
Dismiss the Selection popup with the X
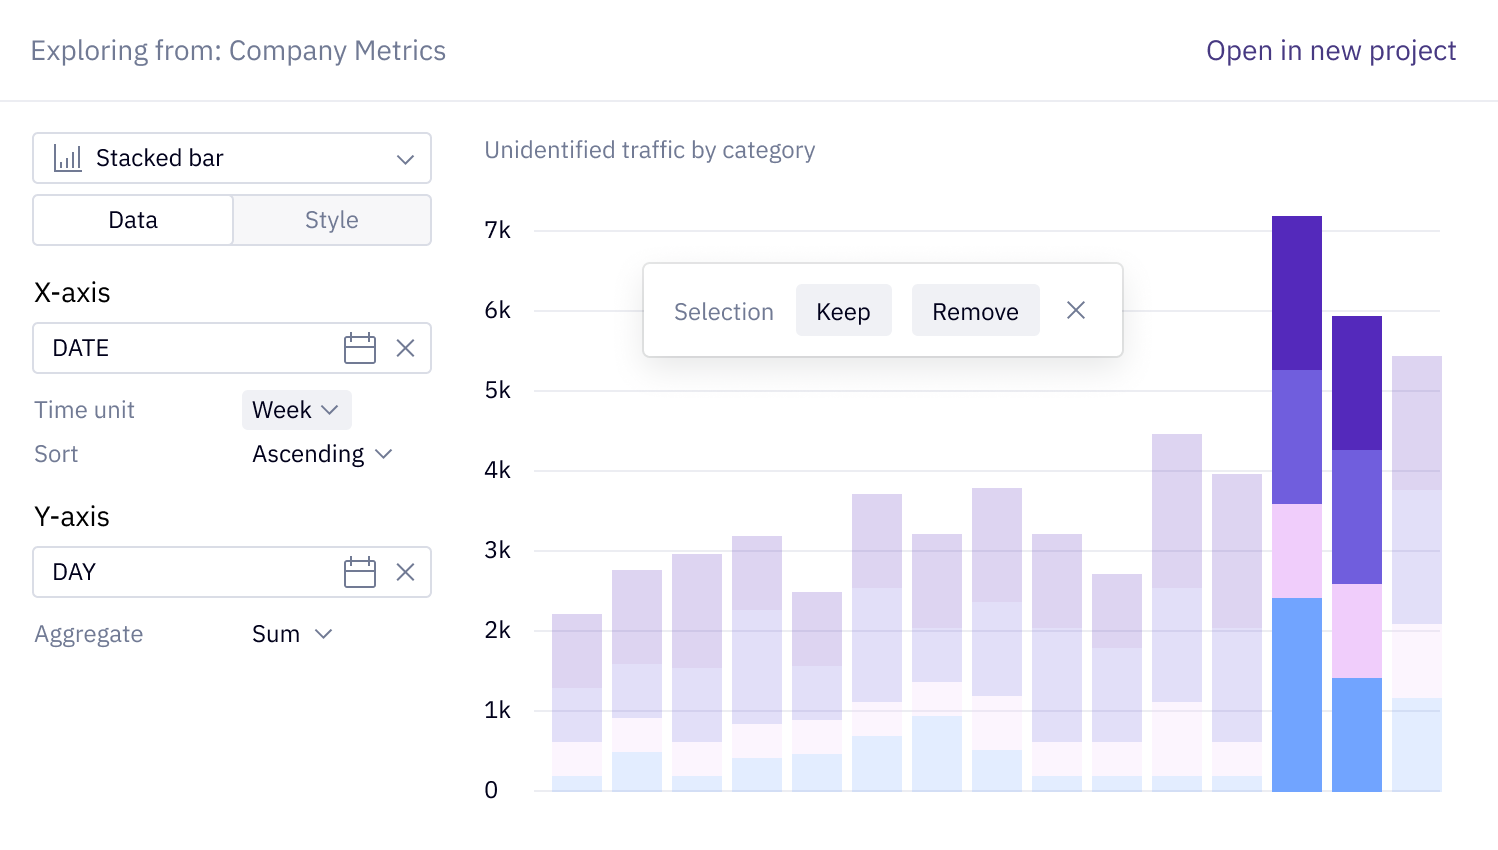tap(1075, 310)
